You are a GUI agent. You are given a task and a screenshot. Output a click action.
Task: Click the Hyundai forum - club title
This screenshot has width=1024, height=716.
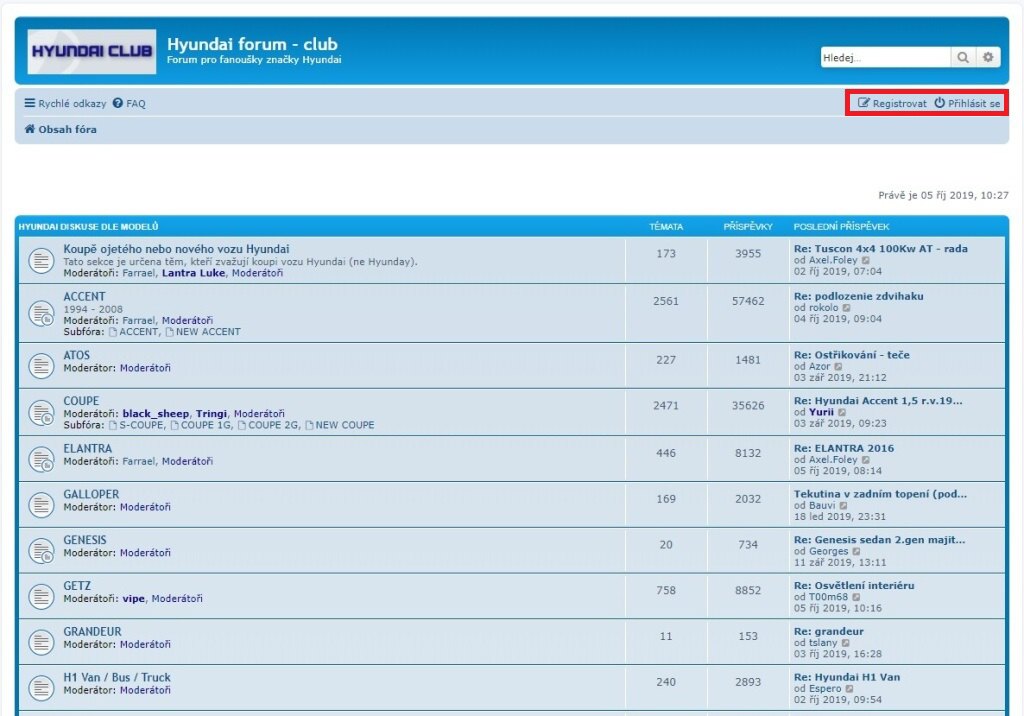pyautogui.click(x=252, y=44)
